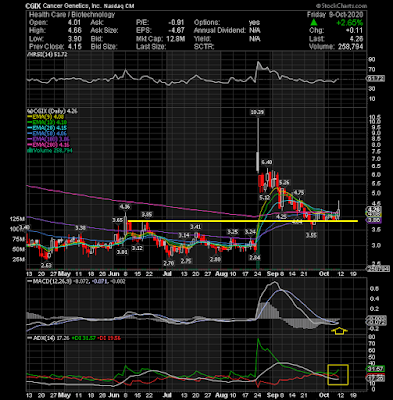Click the Options value yes
The image size is (393, 400).
pos(255,22)
